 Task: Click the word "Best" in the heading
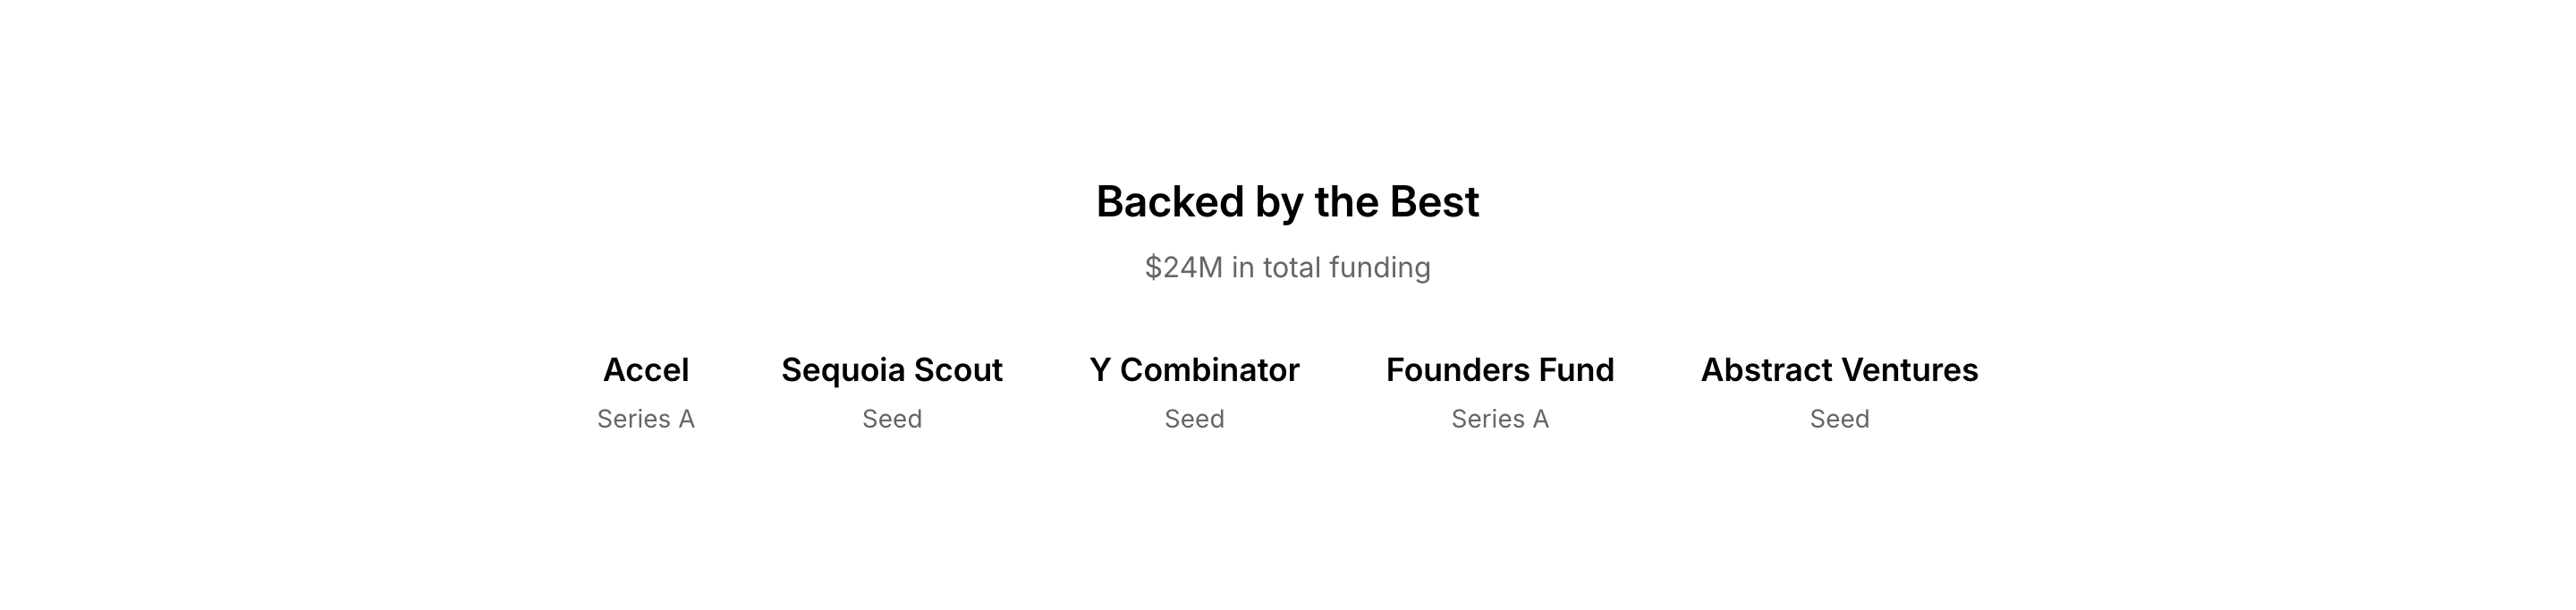tap(1434, 202)
